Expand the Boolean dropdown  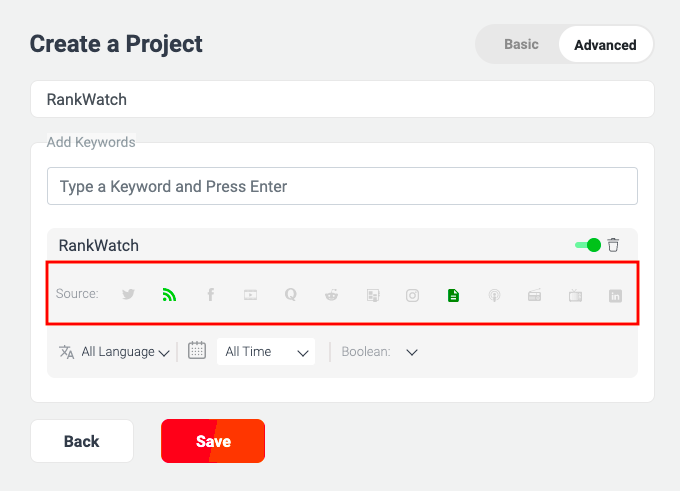click(379, 352)
